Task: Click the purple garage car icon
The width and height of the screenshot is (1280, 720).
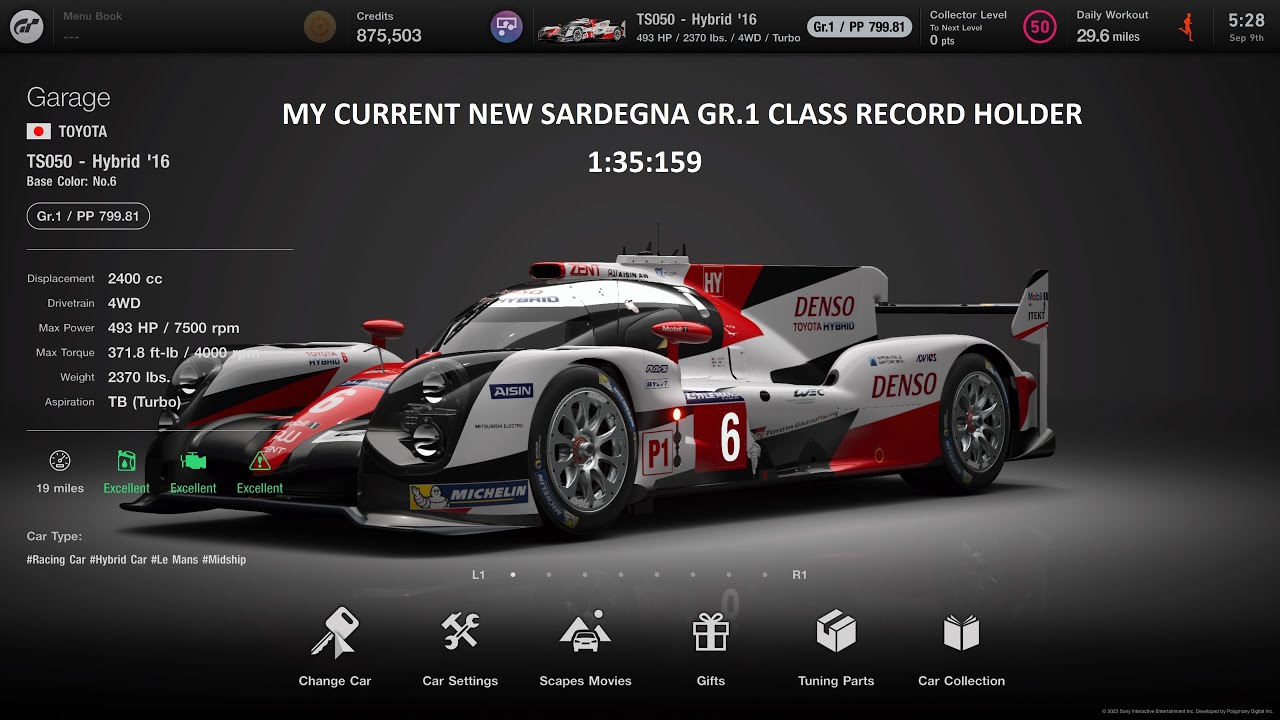Action: pyautogui.click(x=507, y=26)
